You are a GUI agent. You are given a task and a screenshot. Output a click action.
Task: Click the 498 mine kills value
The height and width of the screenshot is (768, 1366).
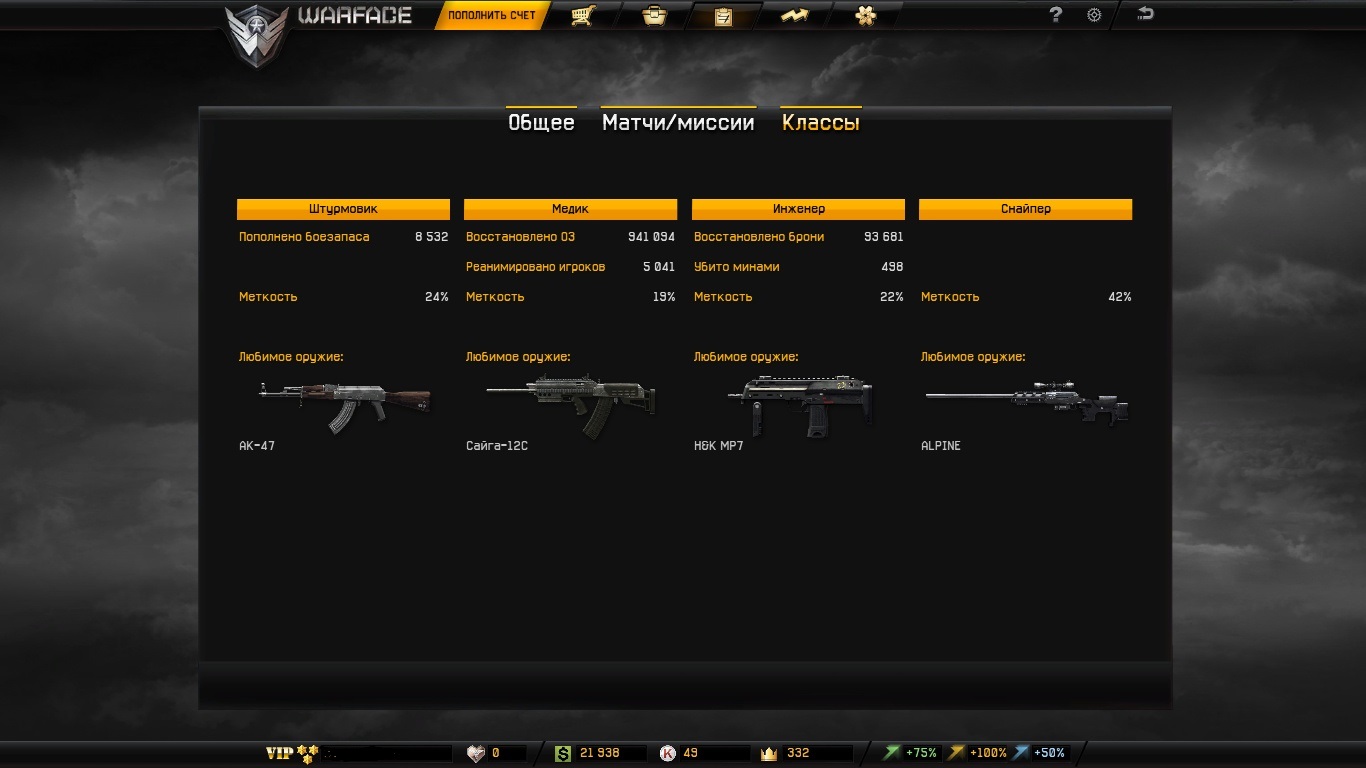pyautogui.click(x=892, y=267)
